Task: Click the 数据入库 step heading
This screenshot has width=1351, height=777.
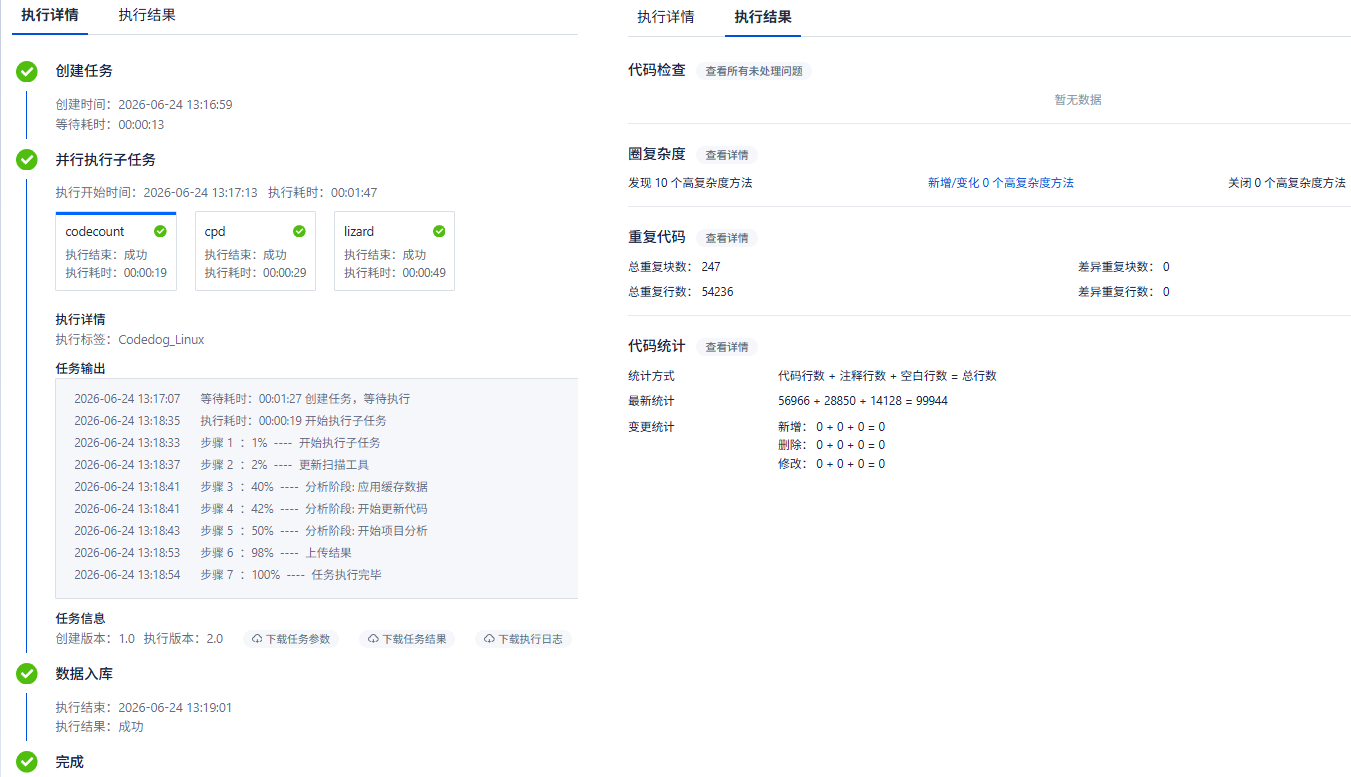Action: [84, 674]
